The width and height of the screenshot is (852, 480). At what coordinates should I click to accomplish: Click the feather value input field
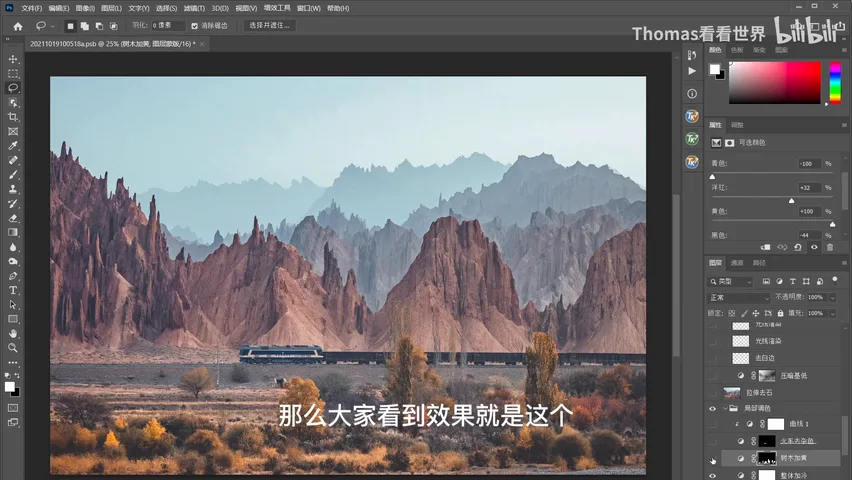pyautogui.click(x=168, y=26)
